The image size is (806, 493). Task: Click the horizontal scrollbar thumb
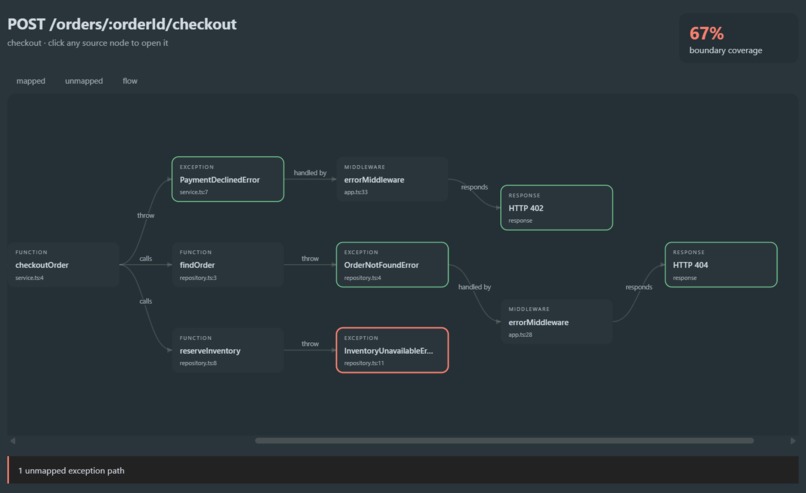tap(504, 441)
